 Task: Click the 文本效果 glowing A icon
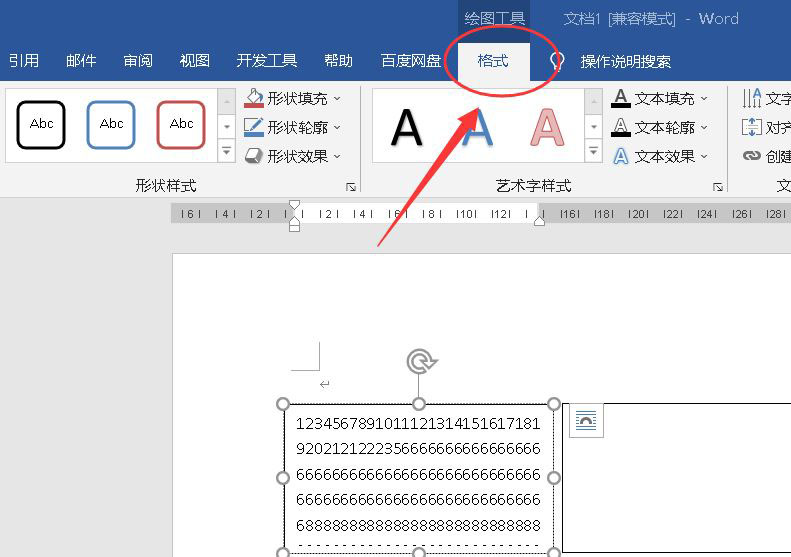coord(621,156)
